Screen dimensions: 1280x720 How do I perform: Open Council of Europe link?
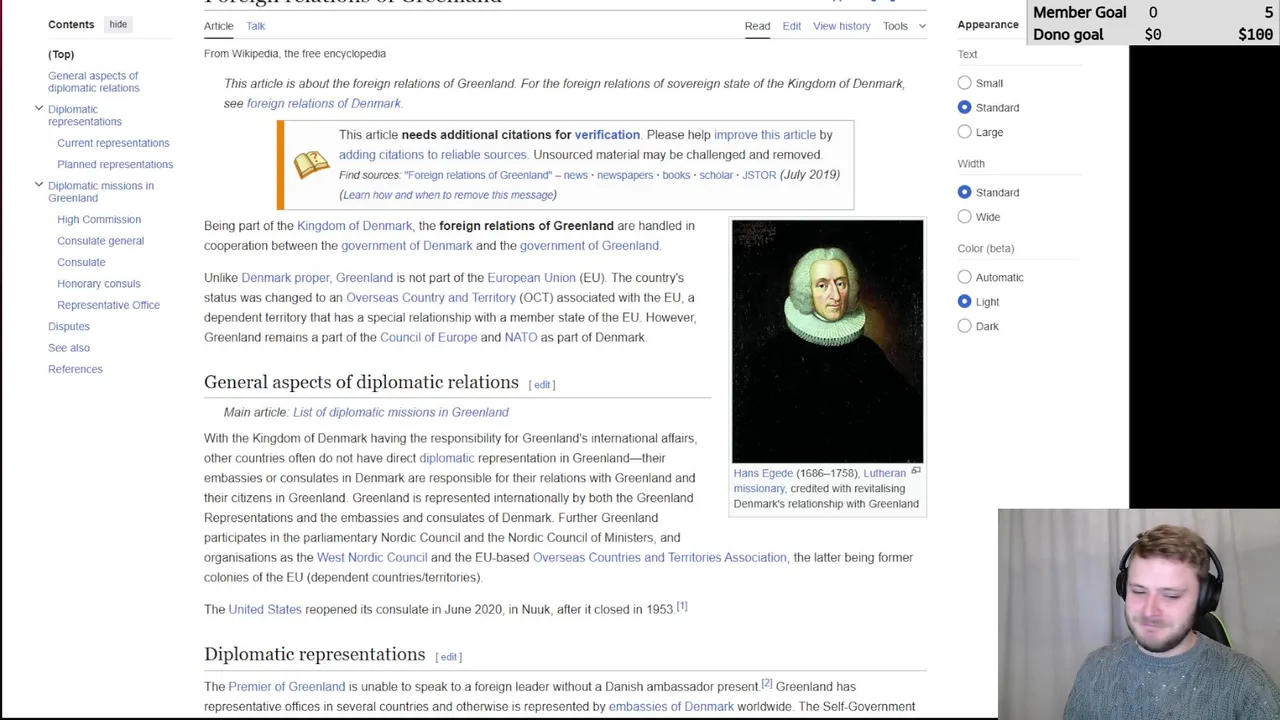click(x=428, y=338)
